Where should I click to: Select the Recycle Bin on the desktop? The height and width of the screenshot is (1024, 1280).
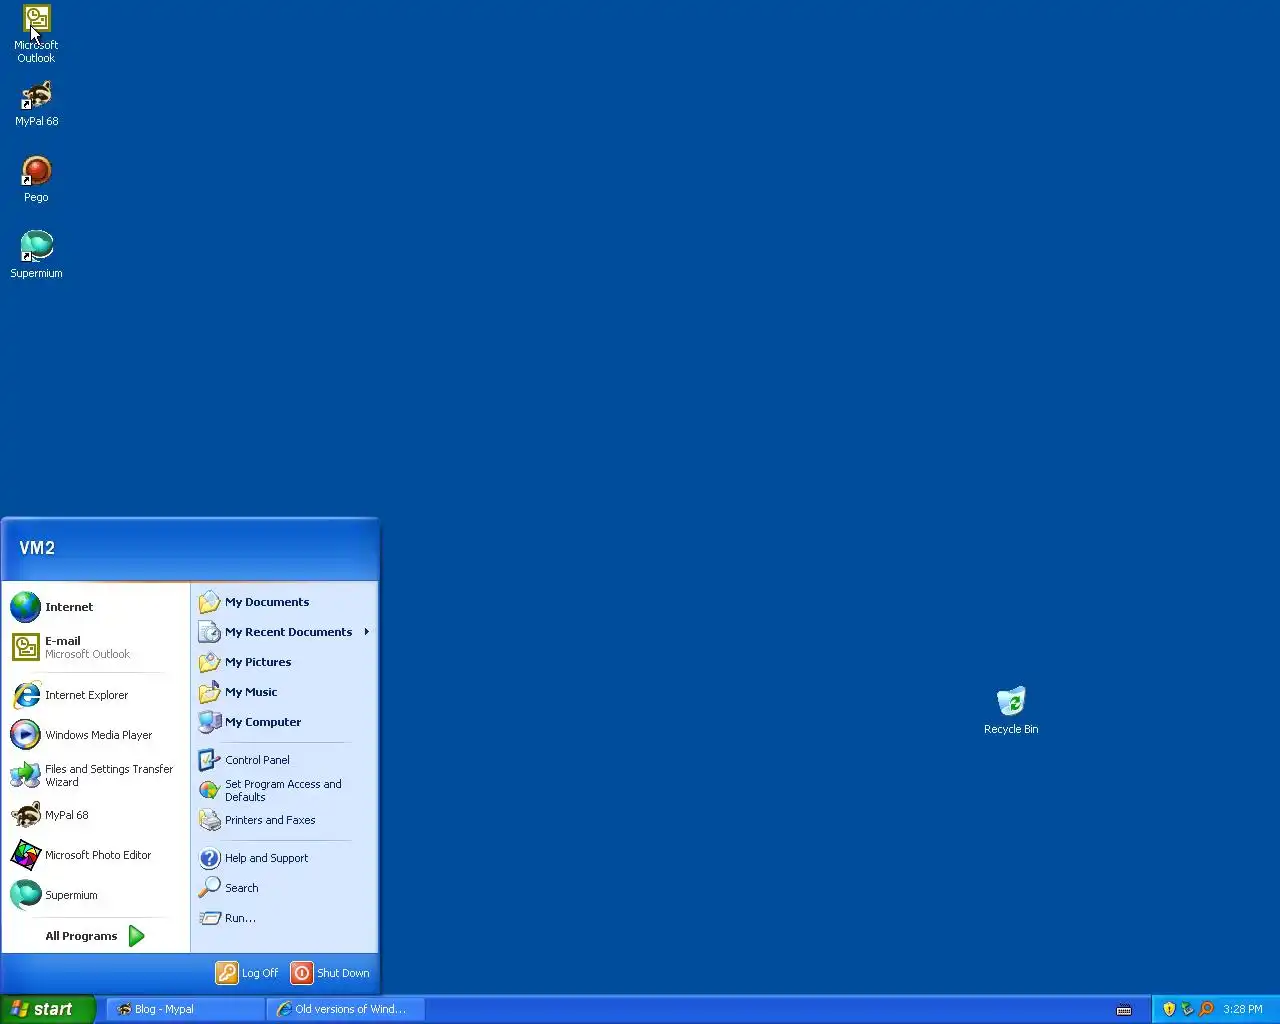click(1011, 711)
